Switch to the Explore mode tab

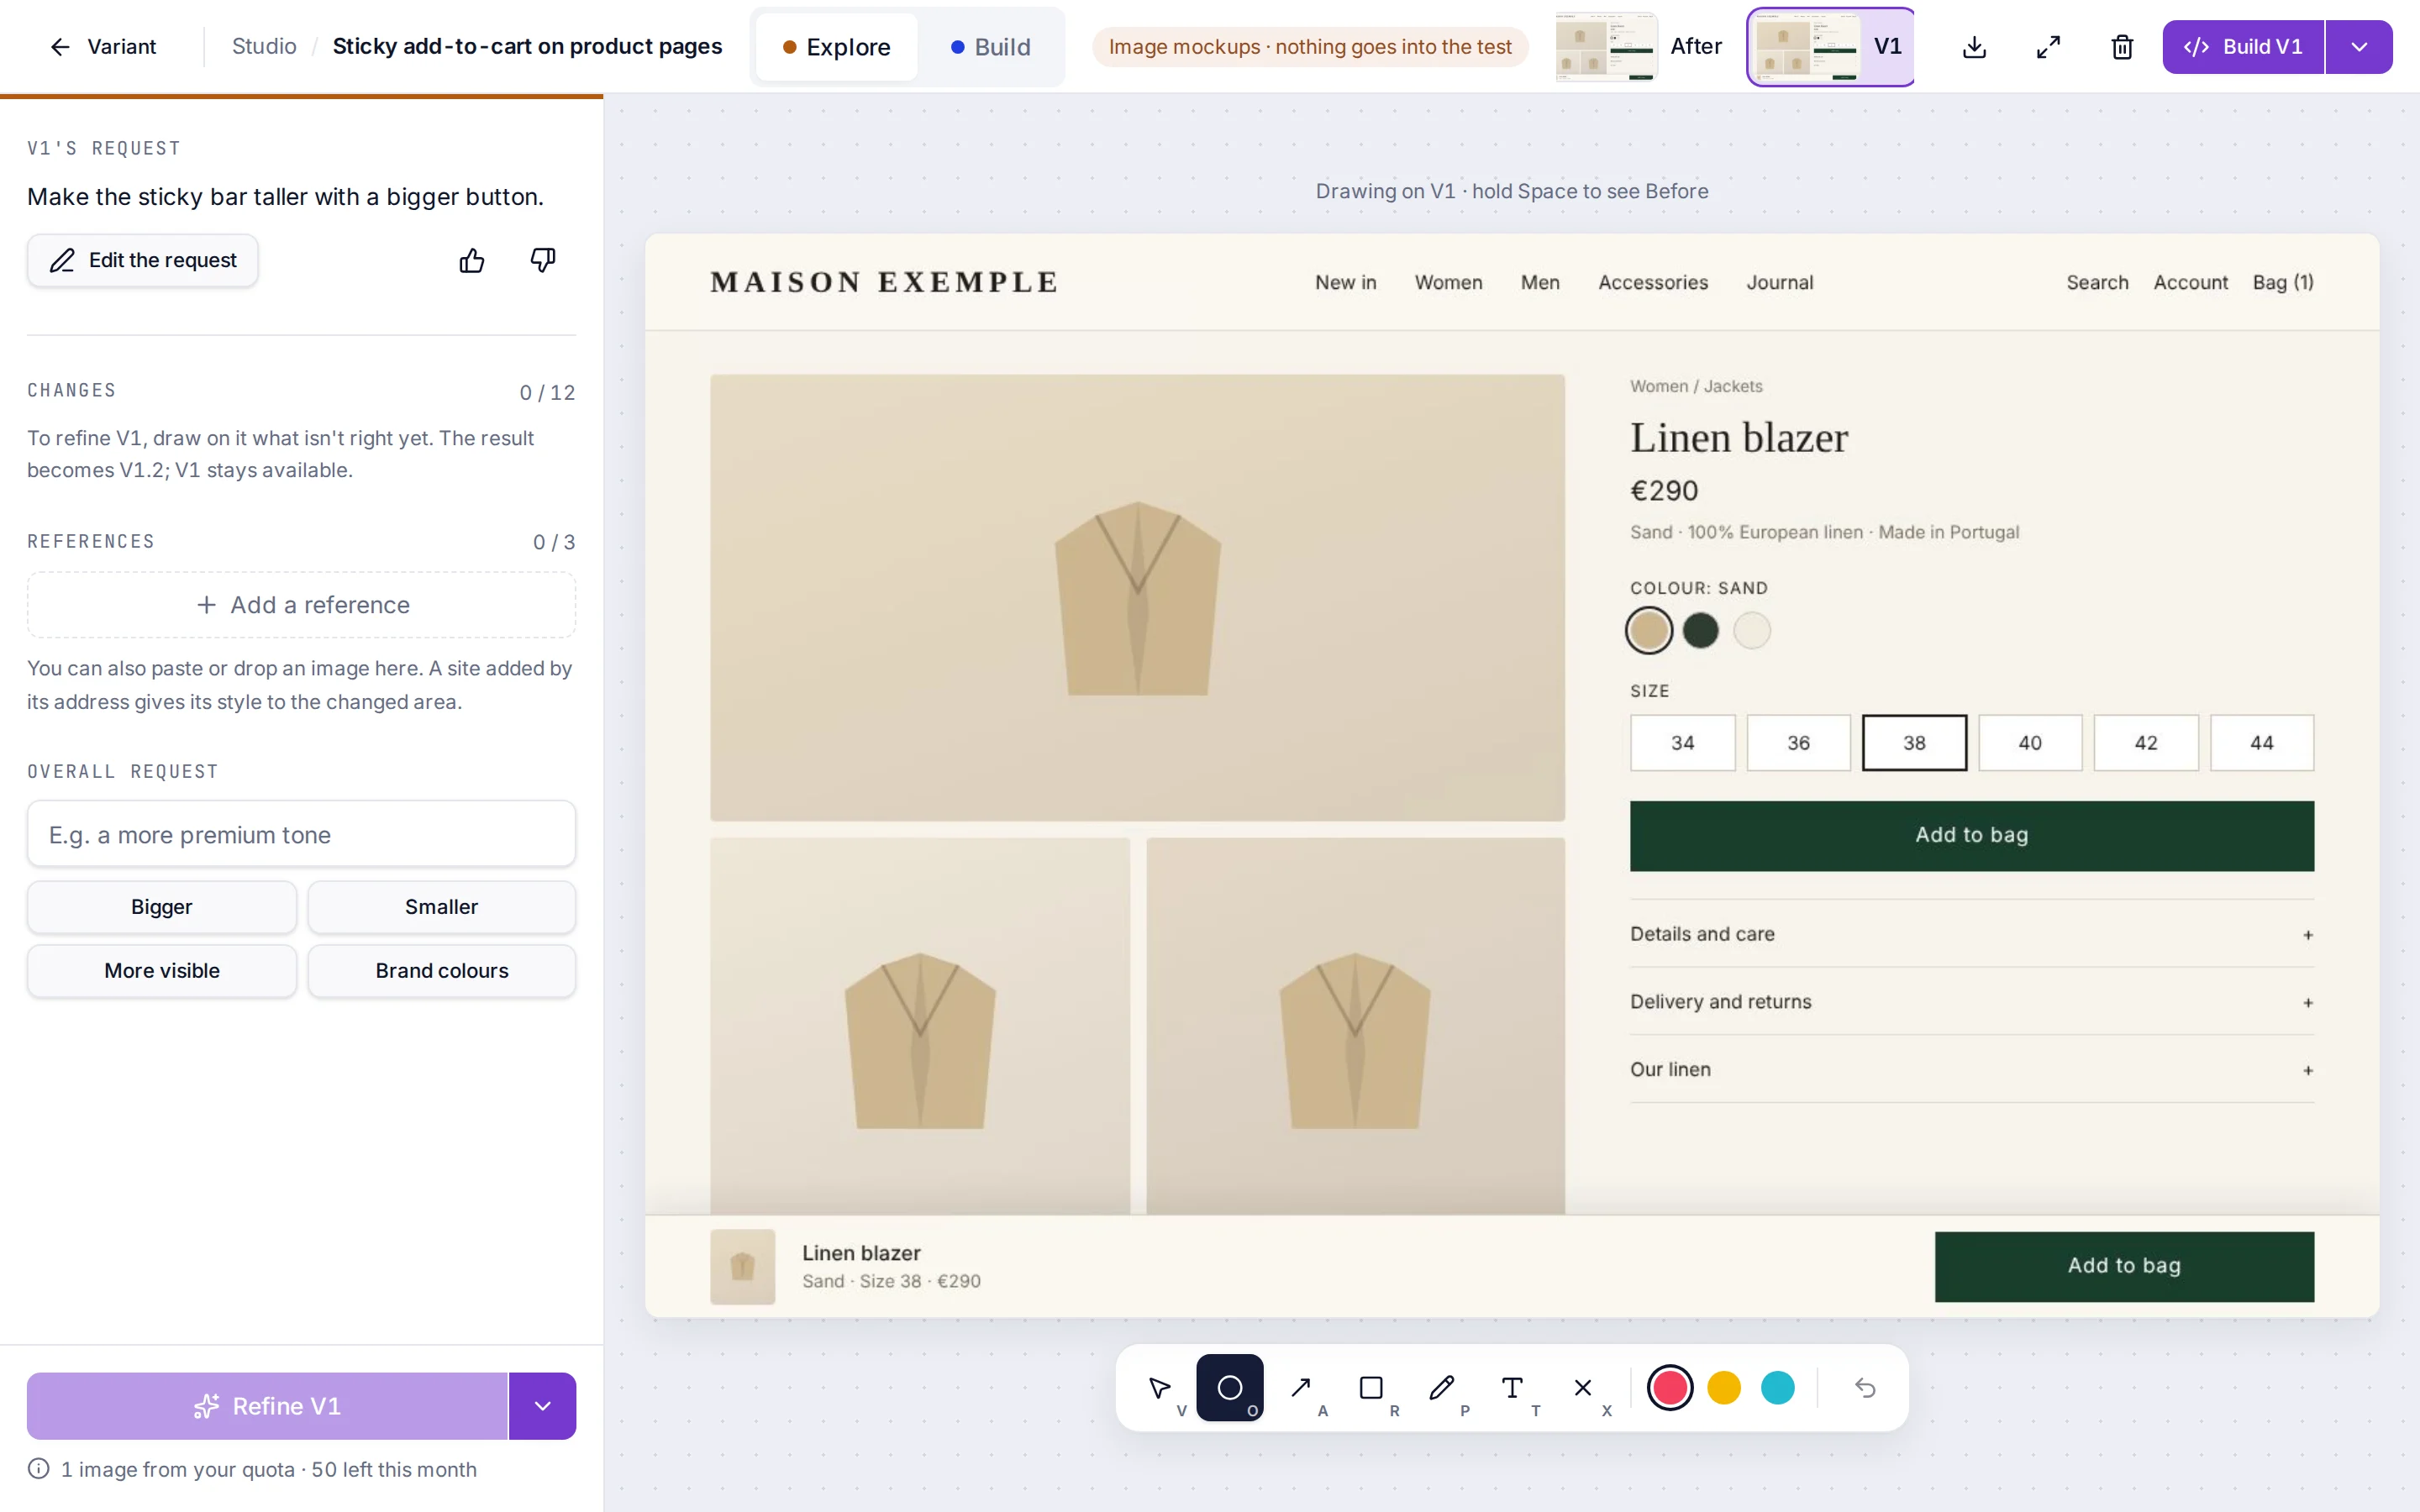click(836, 47)
